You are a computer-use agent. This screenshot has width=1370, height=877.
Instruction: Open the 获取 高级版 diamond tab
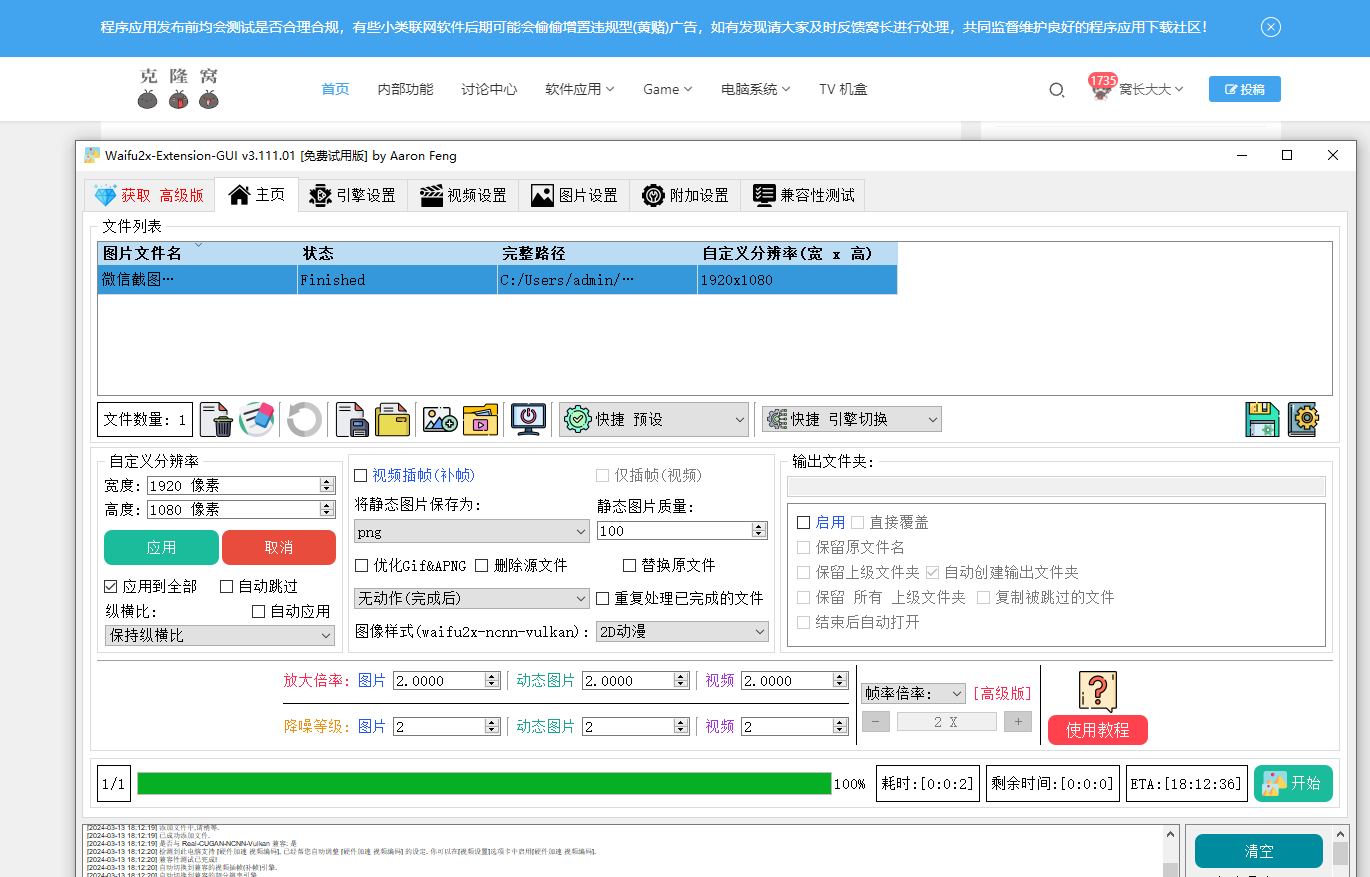point(149,195)
